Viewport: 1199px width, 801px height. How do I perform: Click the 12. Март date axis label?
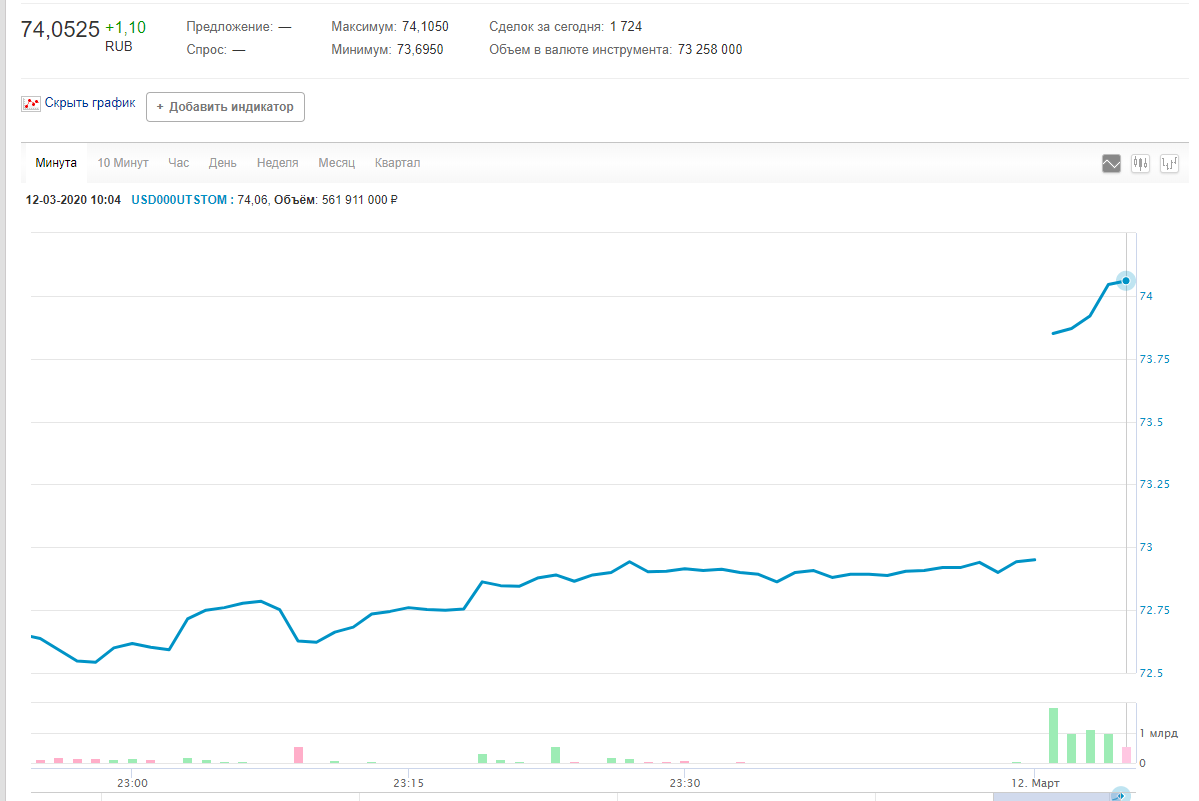pyautogui.click(x=1035, y=783)
